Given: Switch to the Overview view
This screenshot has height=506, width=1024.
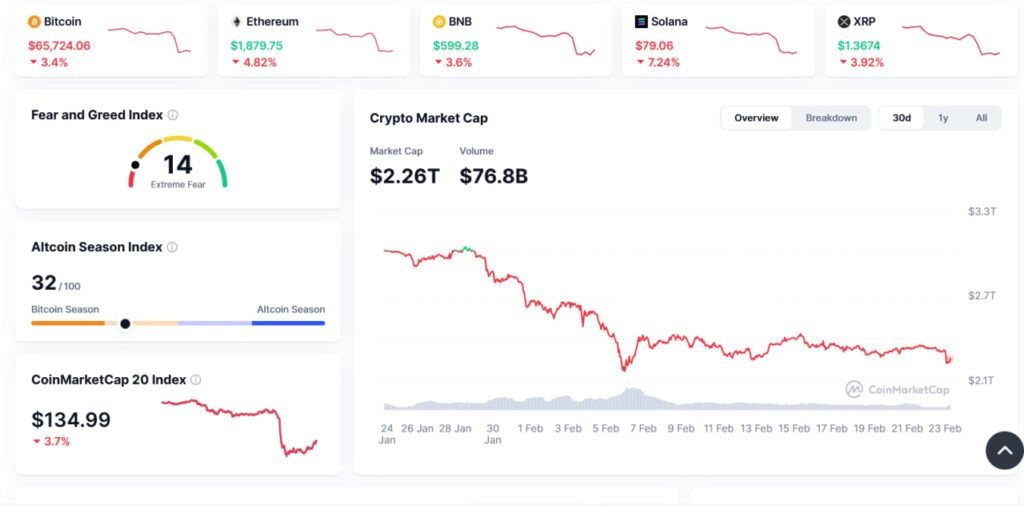Looking at the screenshot, I should (756, 118).
